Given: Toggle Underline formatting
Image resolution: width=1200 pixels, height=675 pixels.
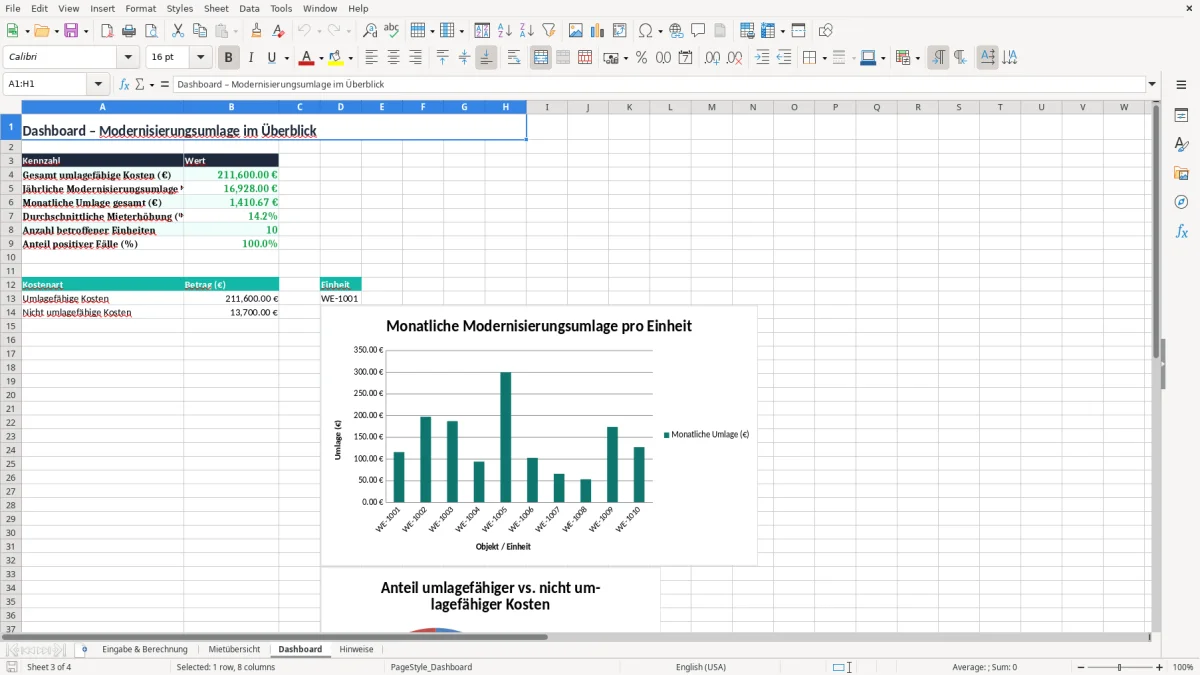Looking at the screenshot, I should tap(271, 58).
